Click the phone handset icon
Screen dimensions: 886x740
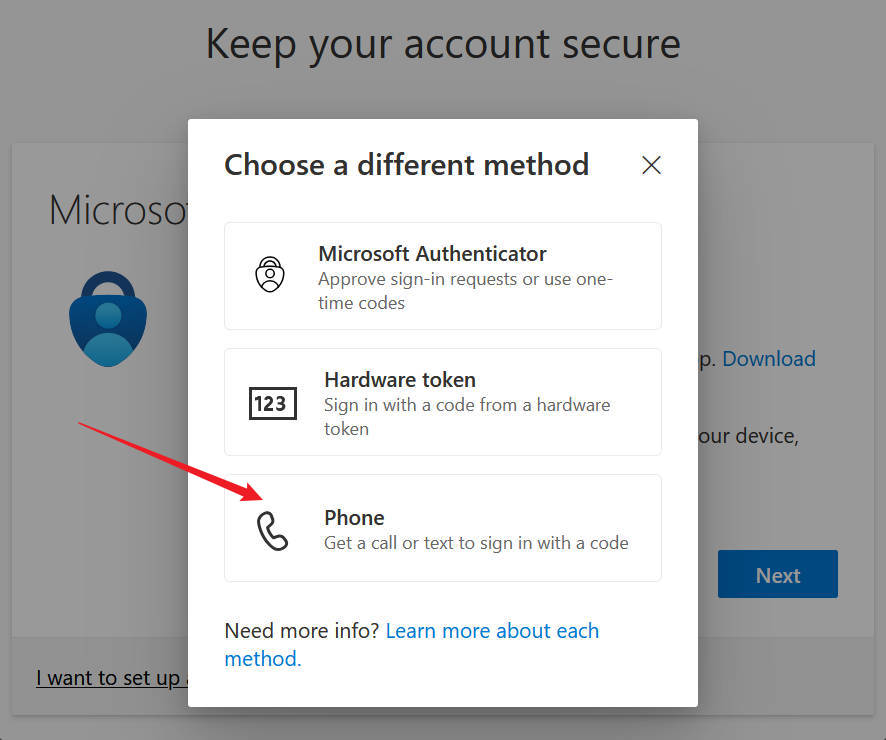pos(272,531)
